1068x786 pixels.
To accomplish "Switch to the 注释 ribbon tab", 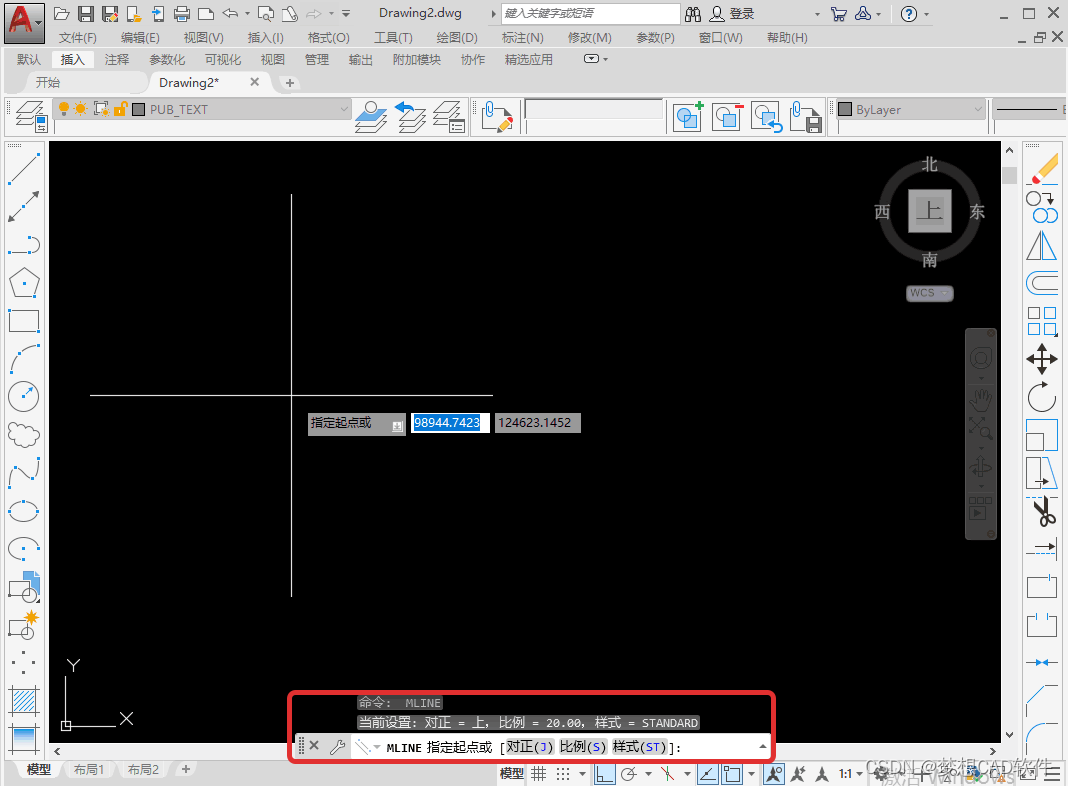I will pos(116,60).
